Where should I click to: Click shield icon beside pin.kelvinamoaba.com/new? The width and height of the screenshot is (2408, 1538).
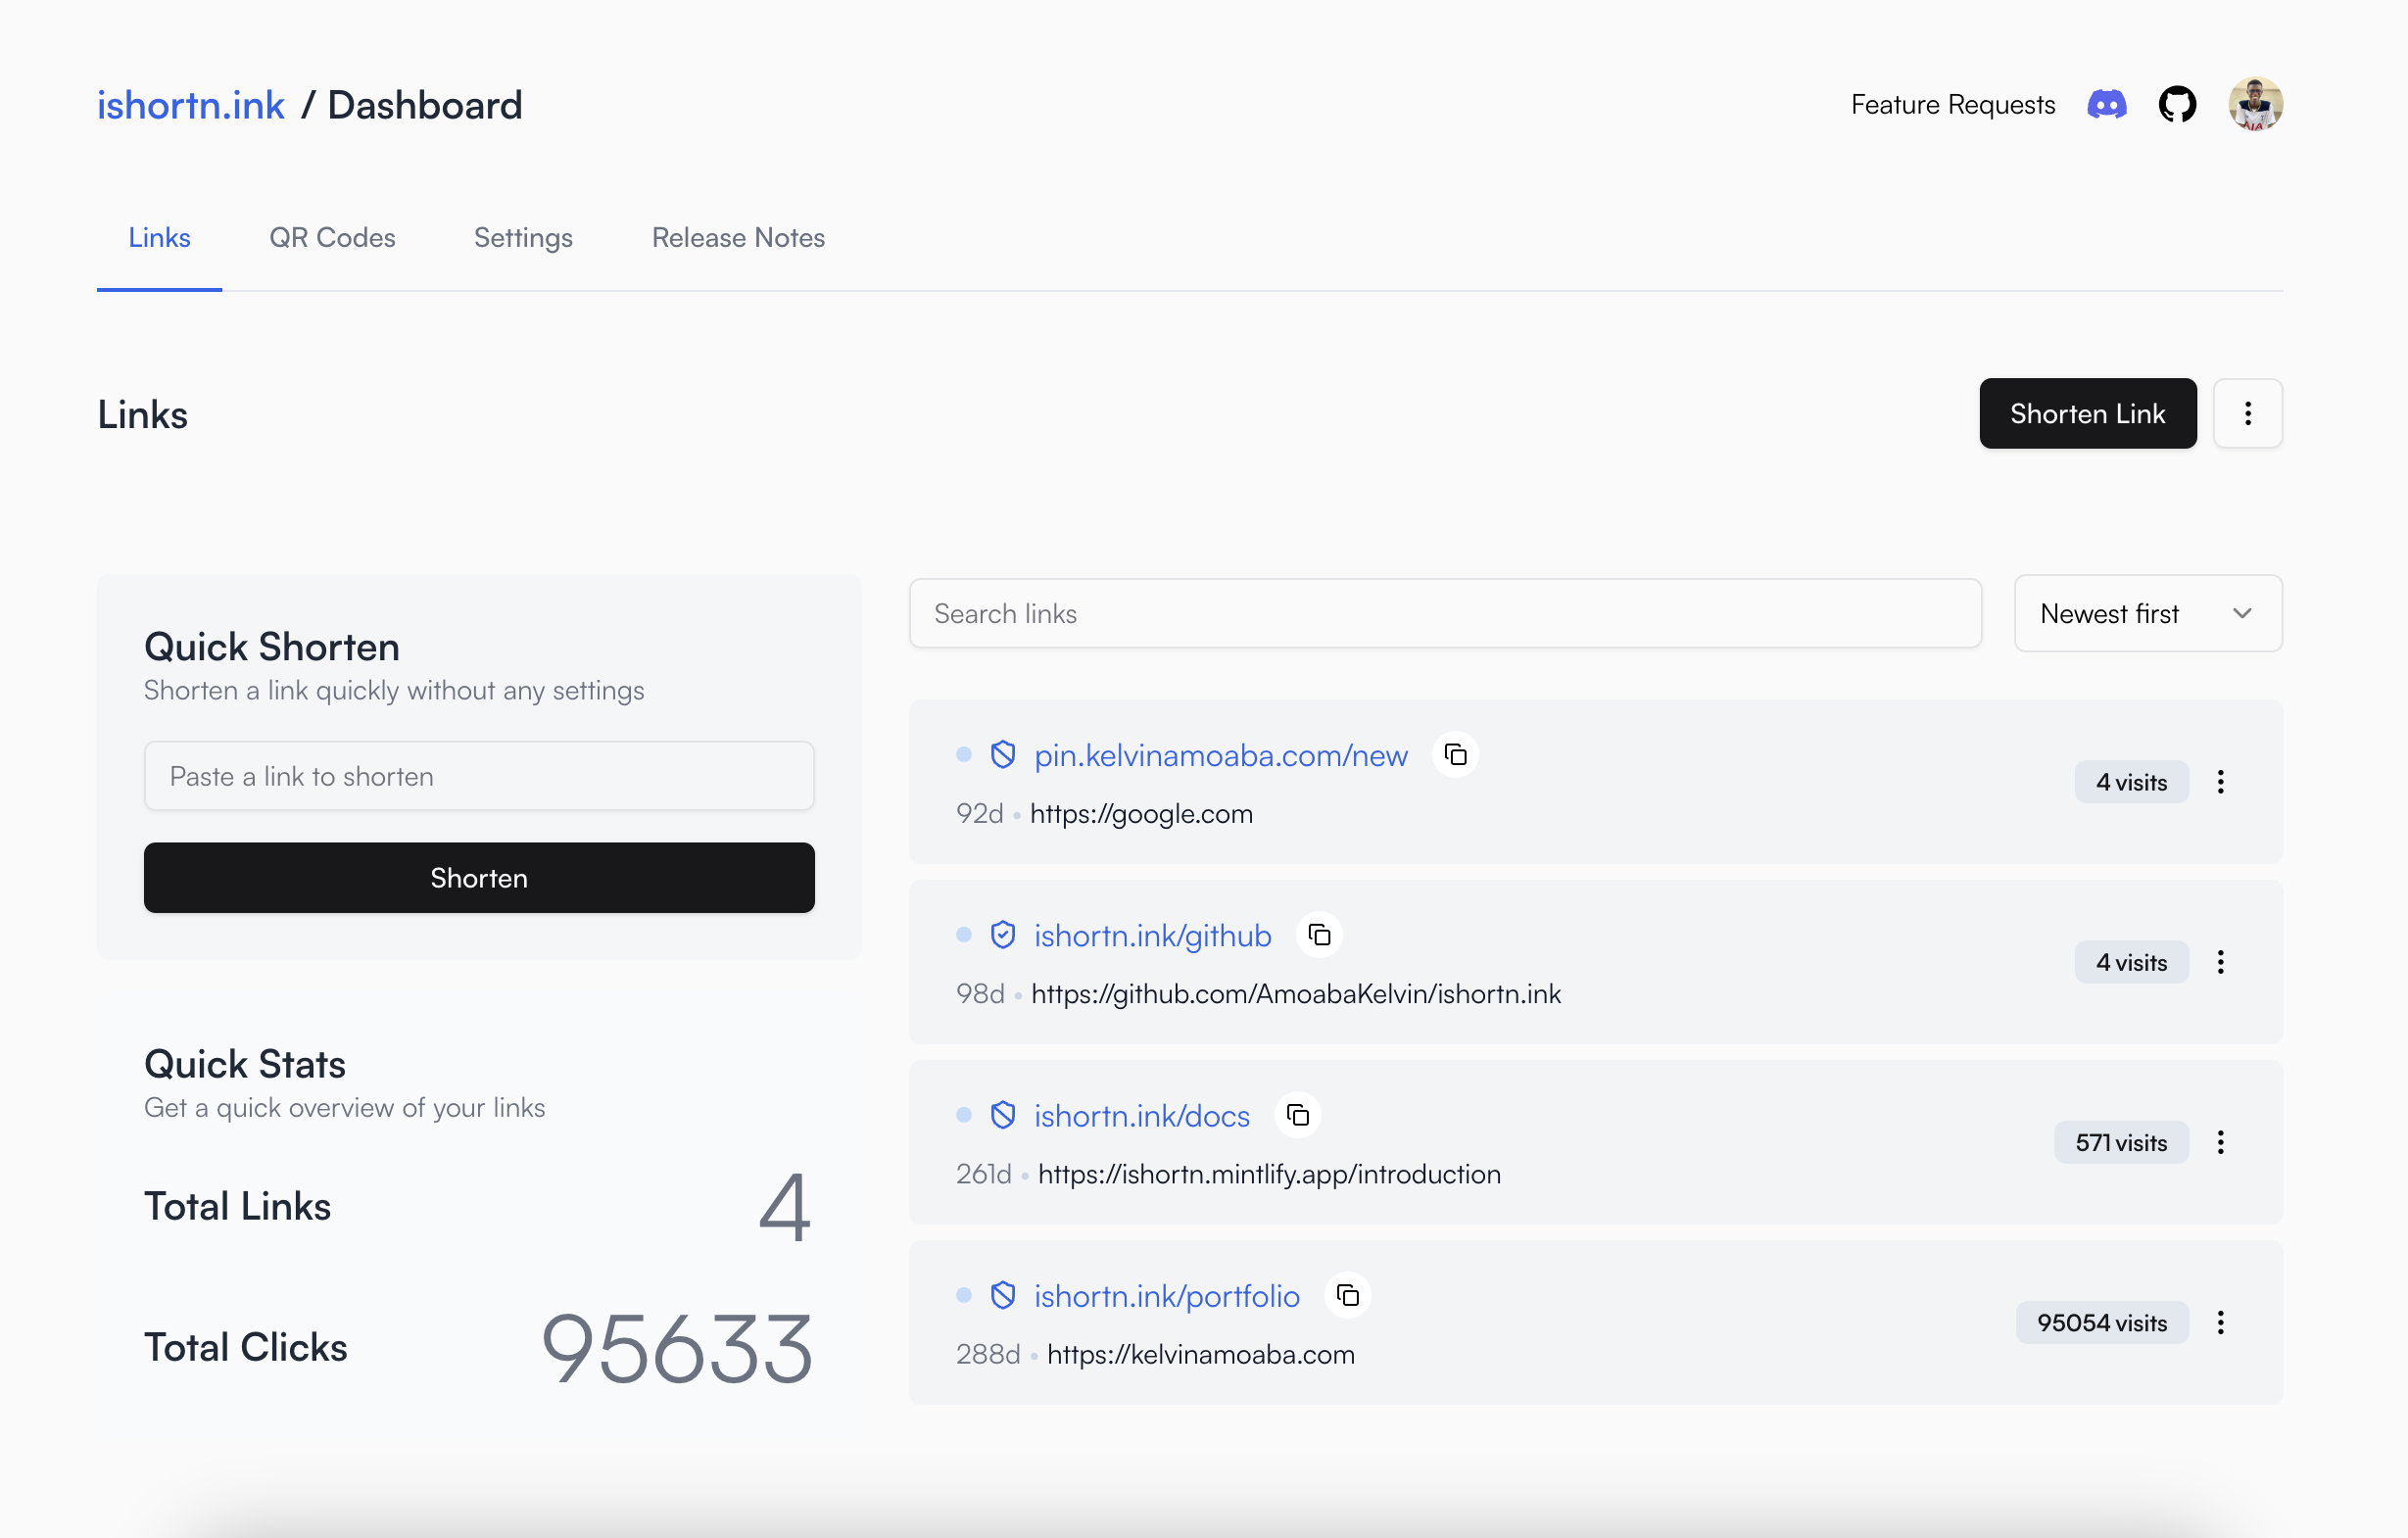(x=1002, y=755)
